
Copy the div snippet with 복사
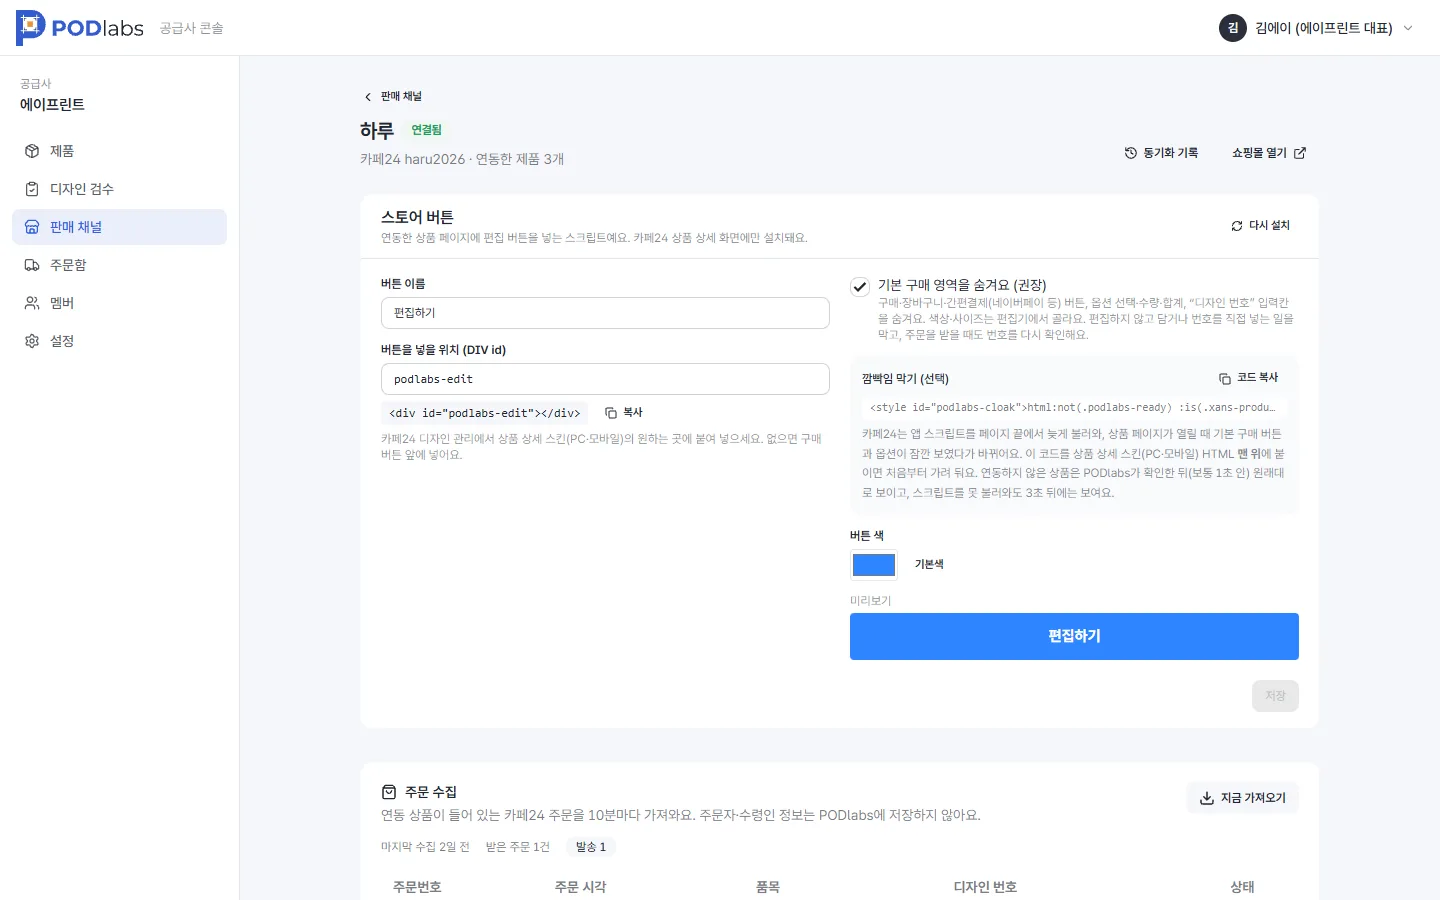624,412
